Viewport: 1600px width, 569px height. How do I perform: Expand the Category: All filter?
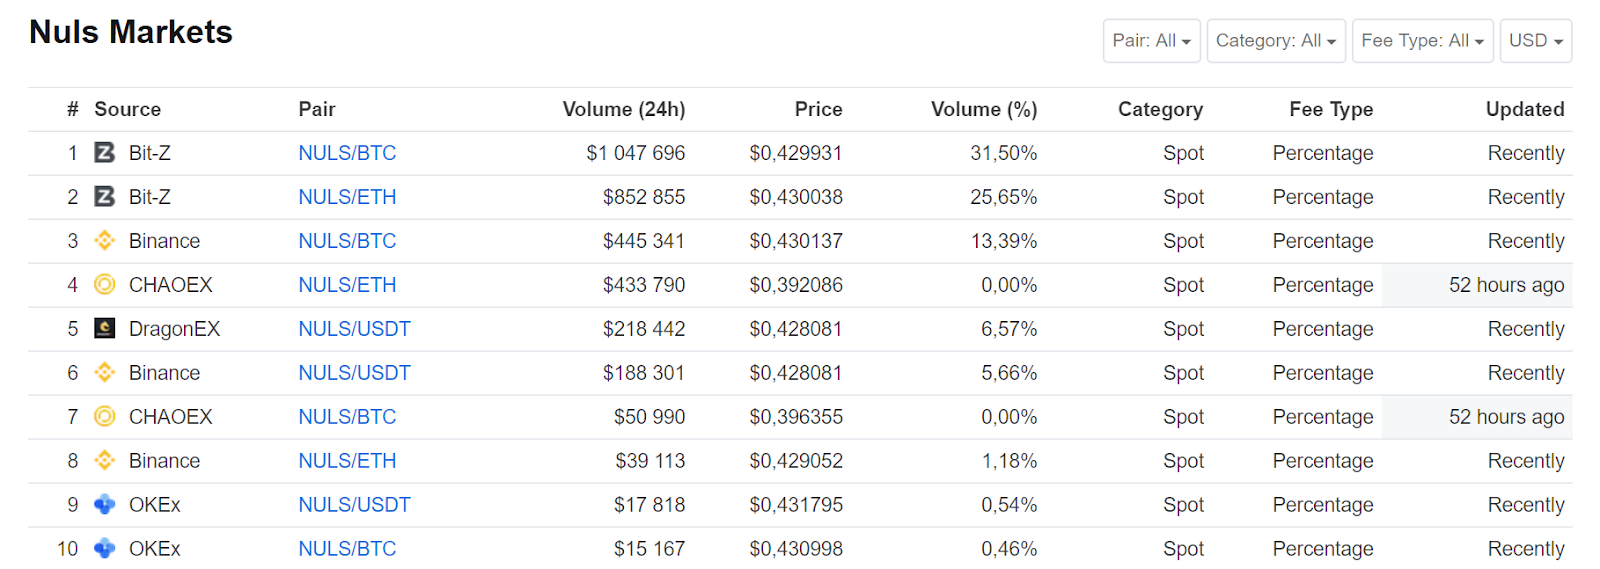(1275, 41)
